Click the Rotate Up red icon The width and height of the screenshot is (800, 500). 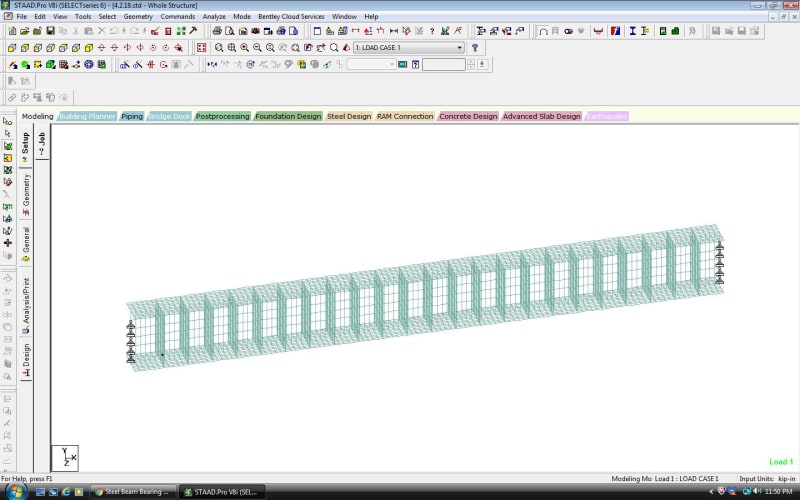[102, 48]
